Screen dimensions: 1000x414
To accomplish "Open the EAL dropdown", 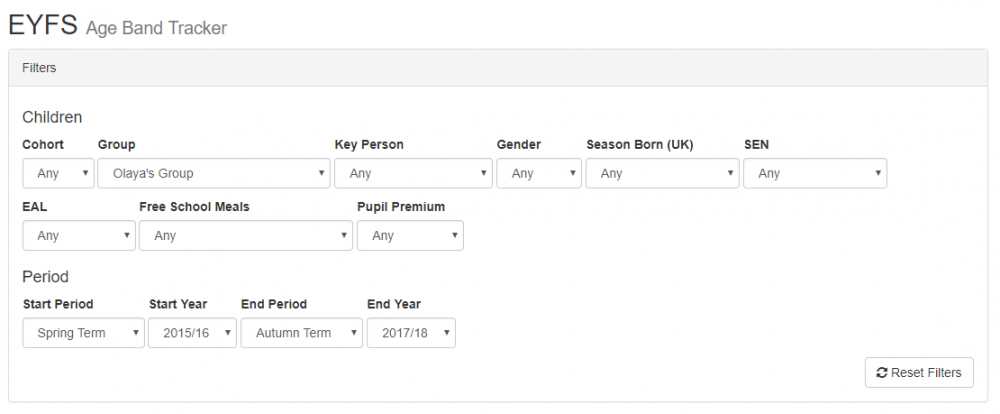I will pos(78,235).
